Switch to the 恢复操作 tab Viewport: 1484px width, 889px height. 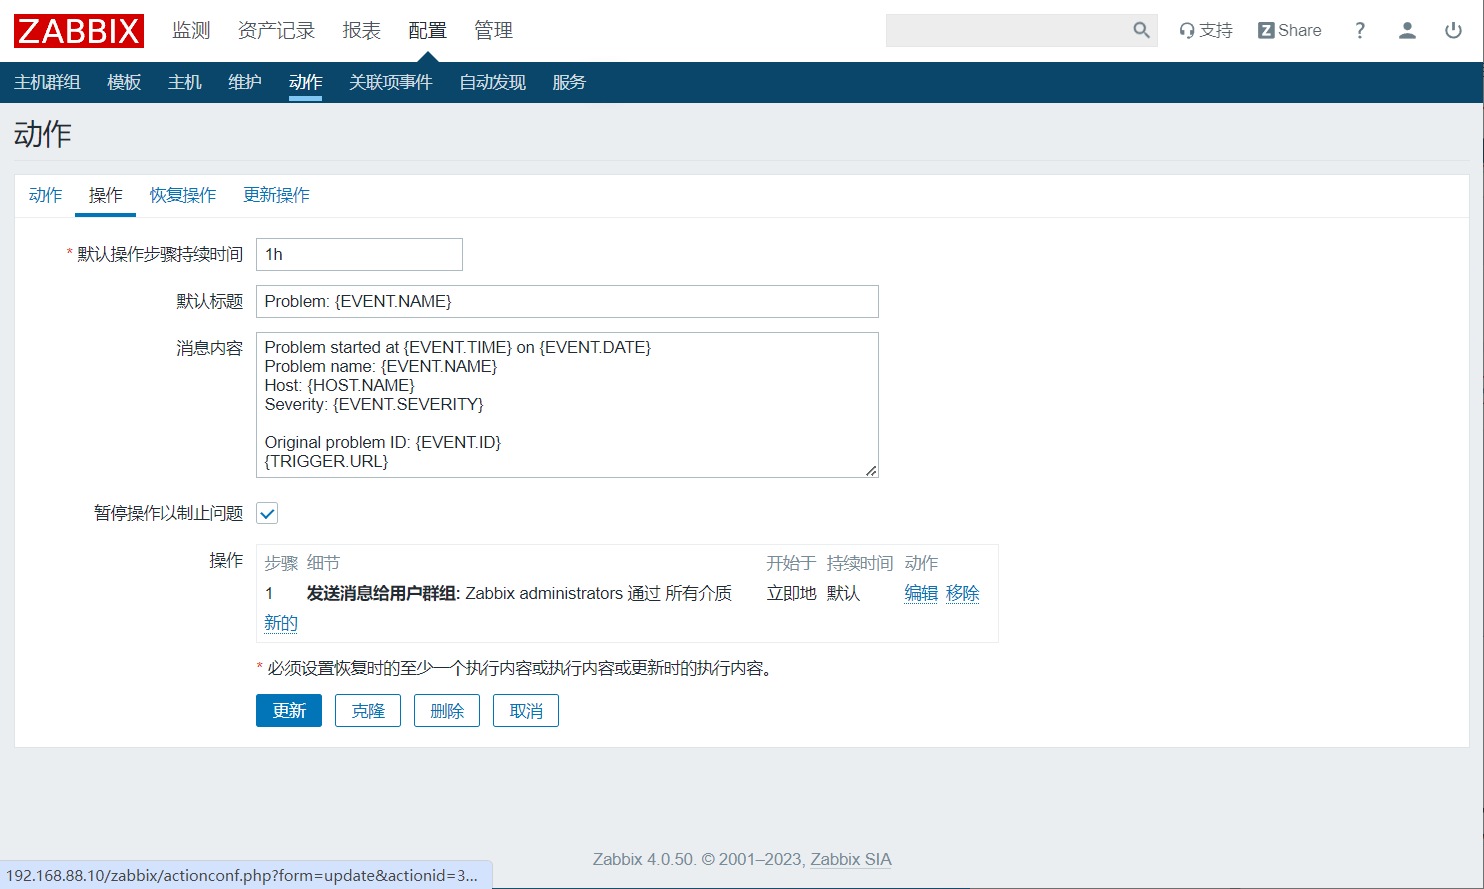183,195
